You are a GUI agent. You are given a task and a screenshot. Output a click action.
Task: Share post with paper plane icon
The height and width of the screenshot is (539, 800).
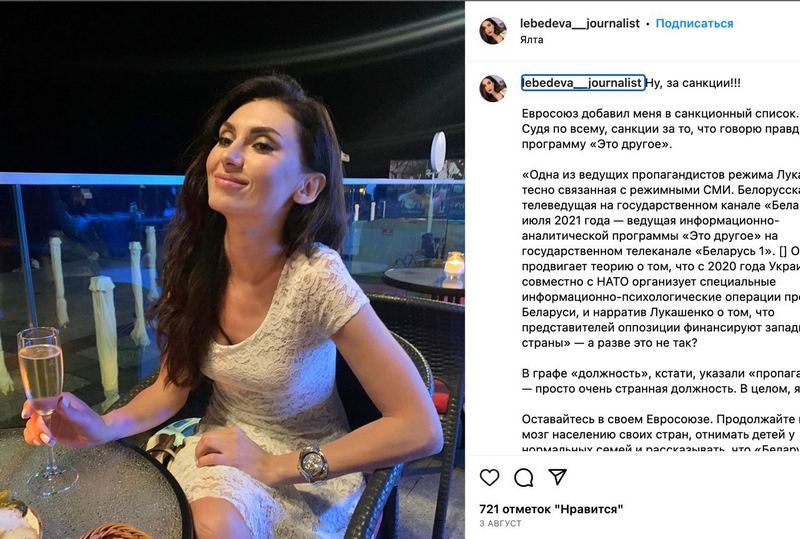[x=558, y=477]
